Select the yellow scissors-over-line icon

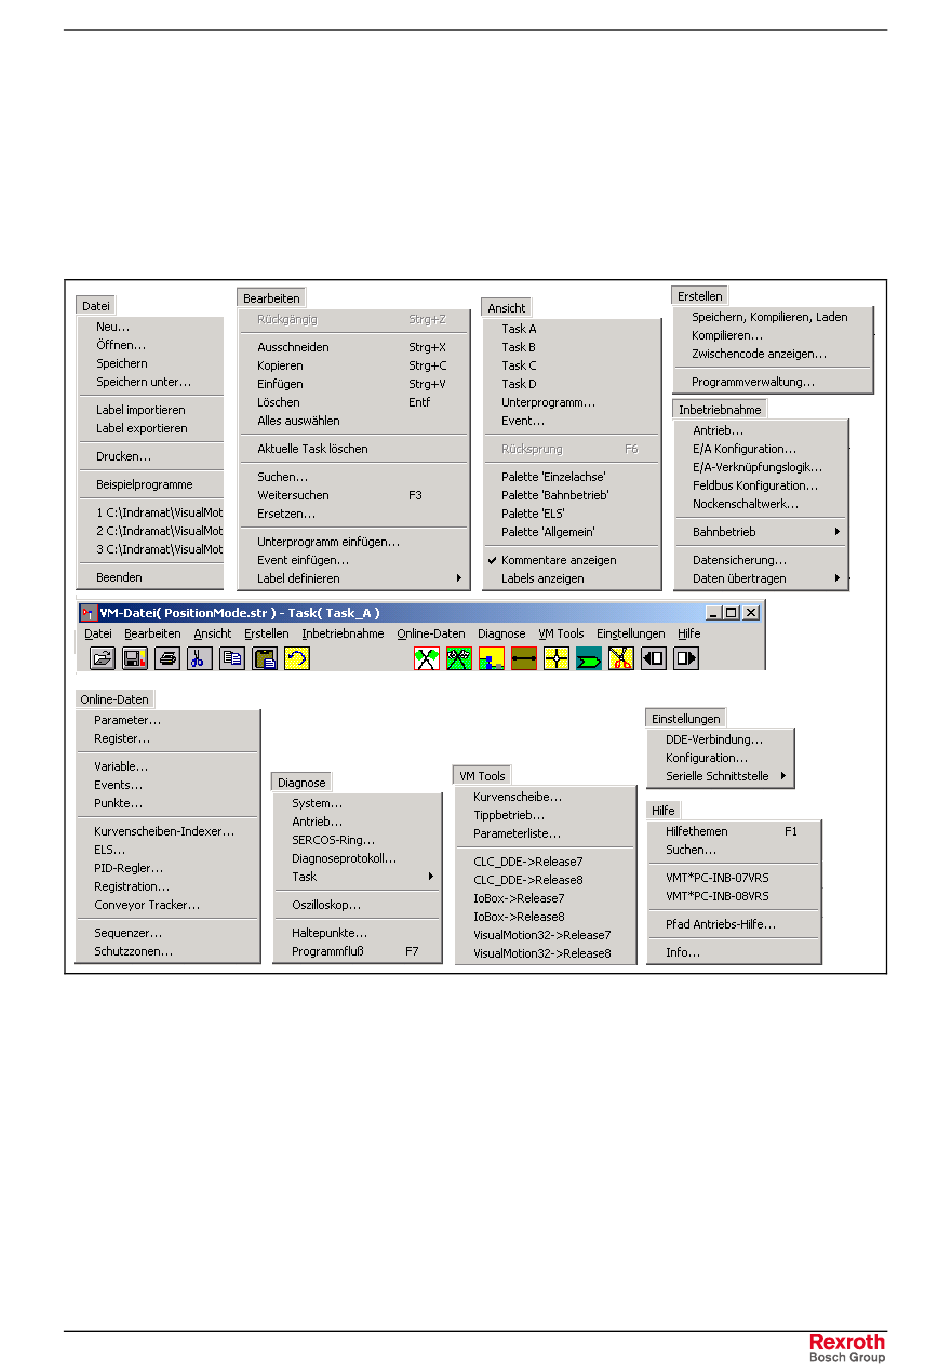click(x=621, y=658)
